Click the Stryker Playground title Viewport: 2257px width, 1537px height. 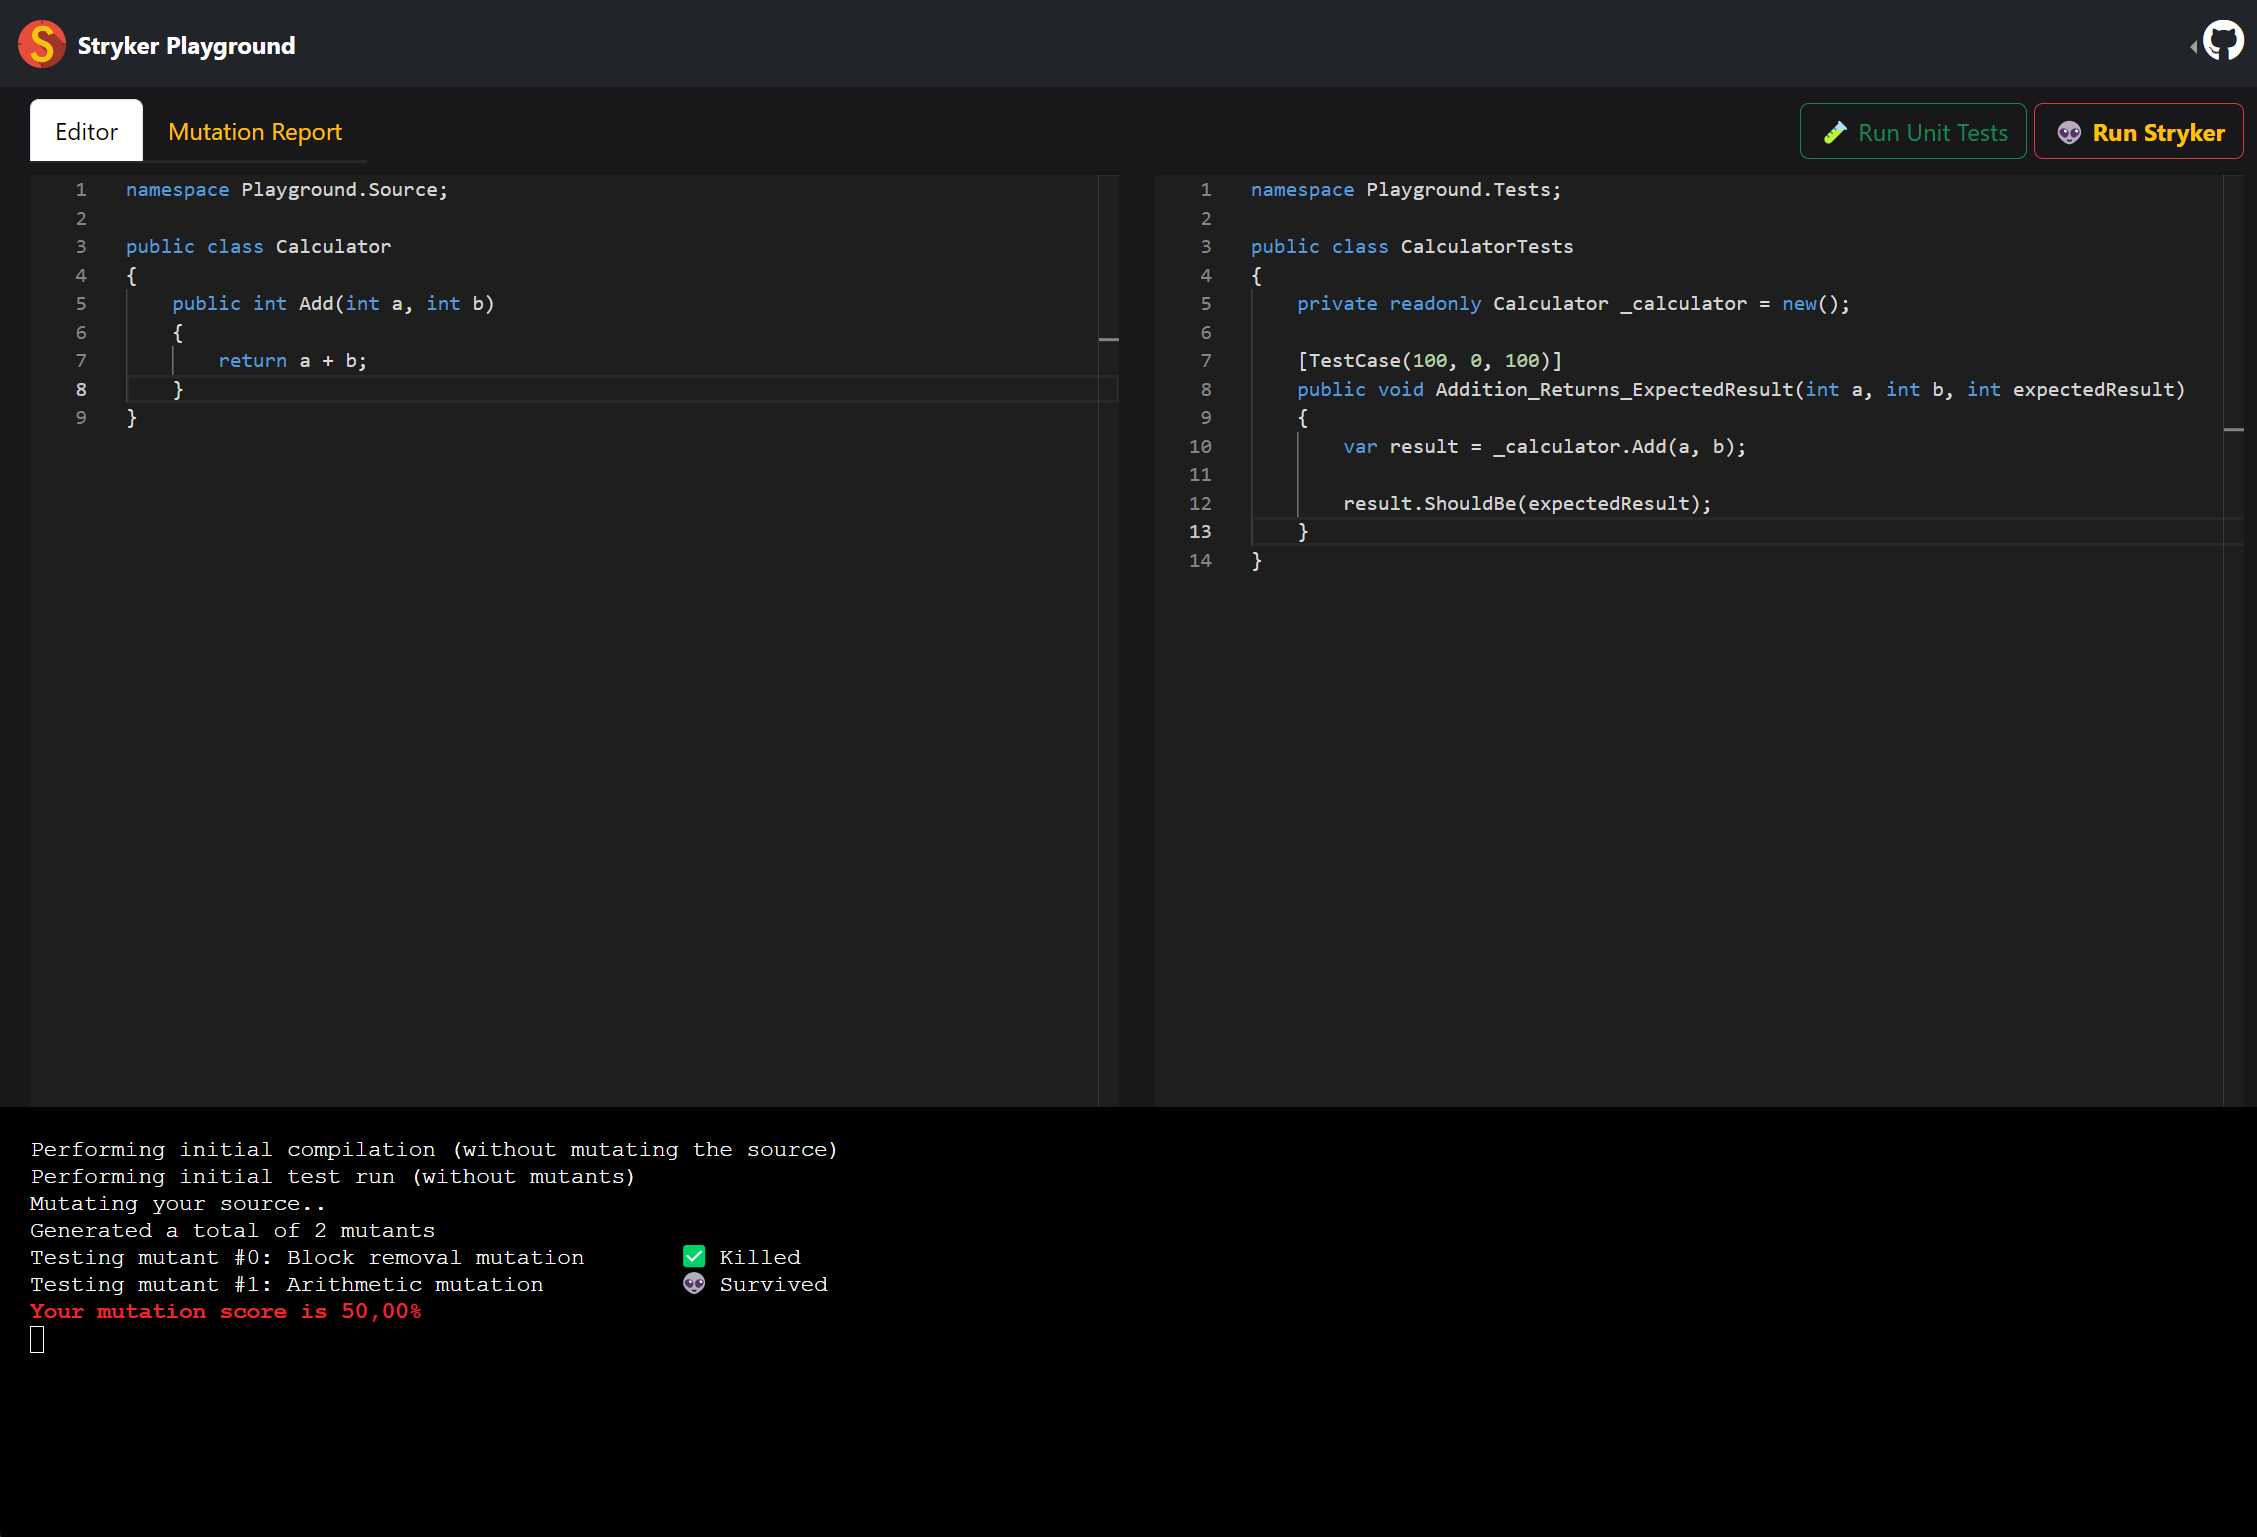point(186,46)
